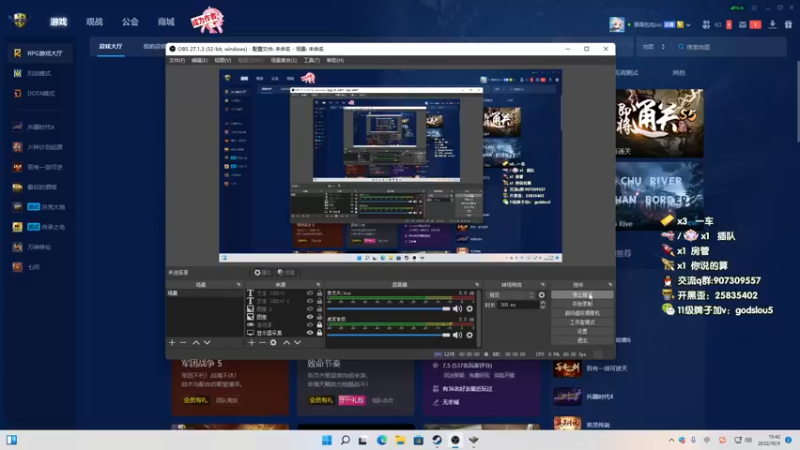Move scene up with arrow icon

tap(196, 343)
